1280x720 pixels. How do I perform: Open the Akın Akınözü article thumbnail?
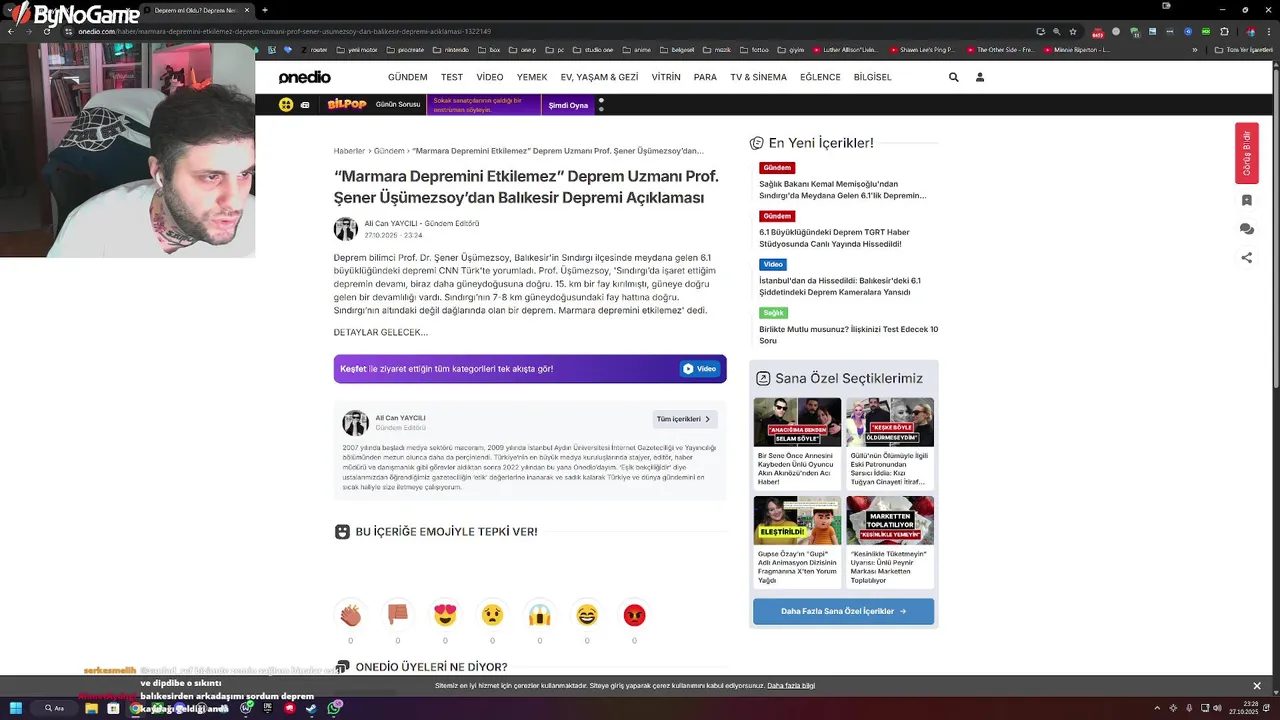(x=797, y=422)
